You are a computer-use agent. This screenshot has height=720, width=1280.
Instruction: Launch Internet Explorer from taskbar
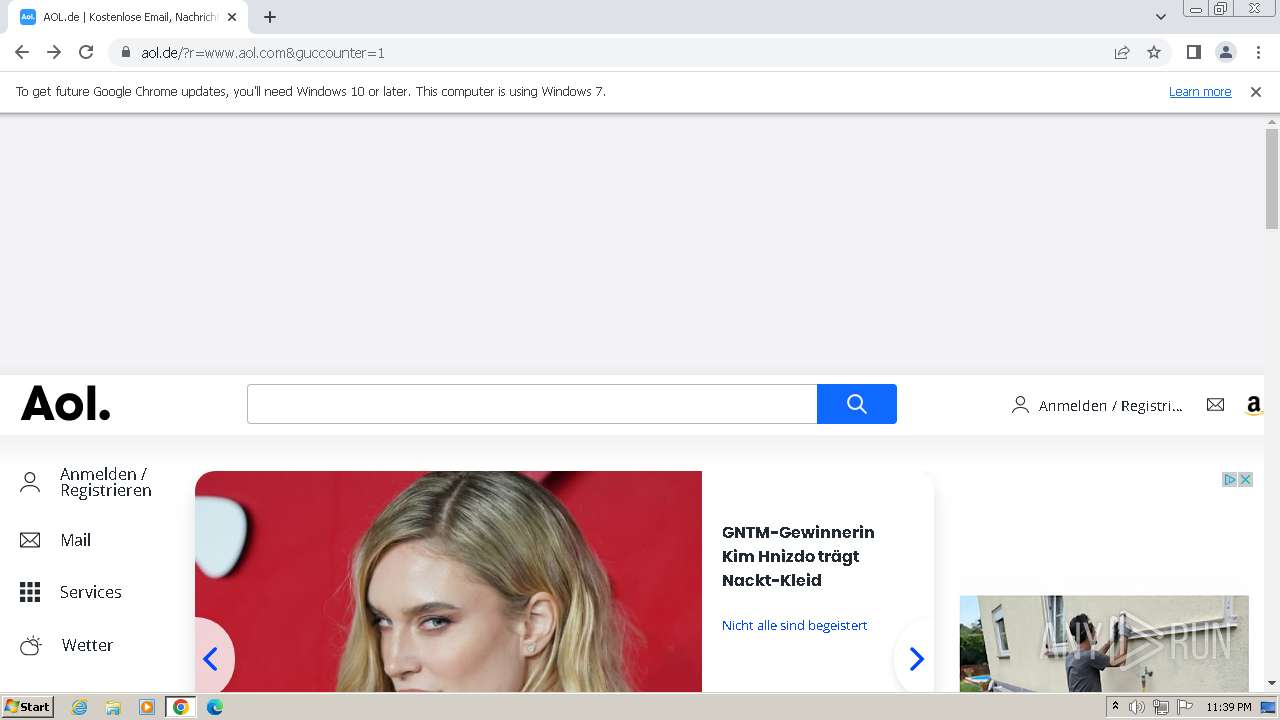pos(79,707)
